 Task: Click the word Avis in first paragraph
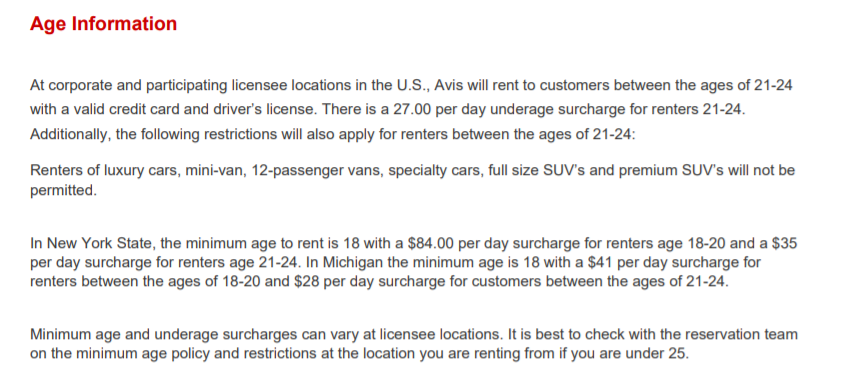pyautogui.click(x=450, y=86)
